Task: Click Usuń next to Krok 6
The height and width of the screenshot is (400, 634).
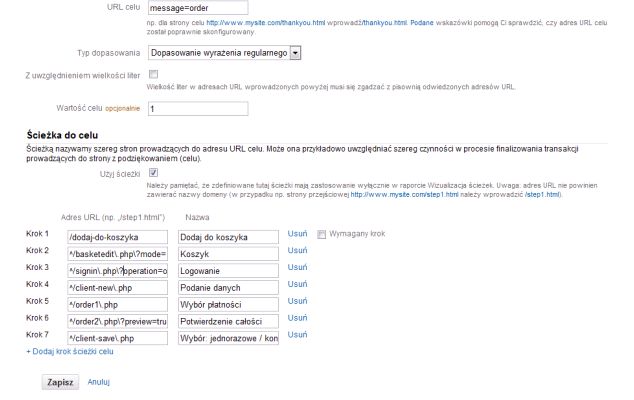Action: point(297,319)
